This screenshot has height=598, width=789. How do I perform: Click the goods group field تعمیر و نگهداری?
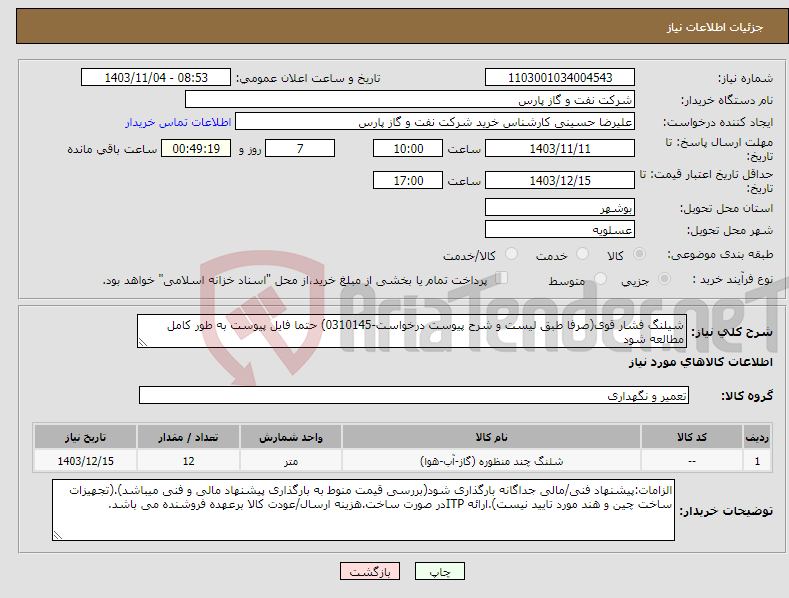pos(414,396)
